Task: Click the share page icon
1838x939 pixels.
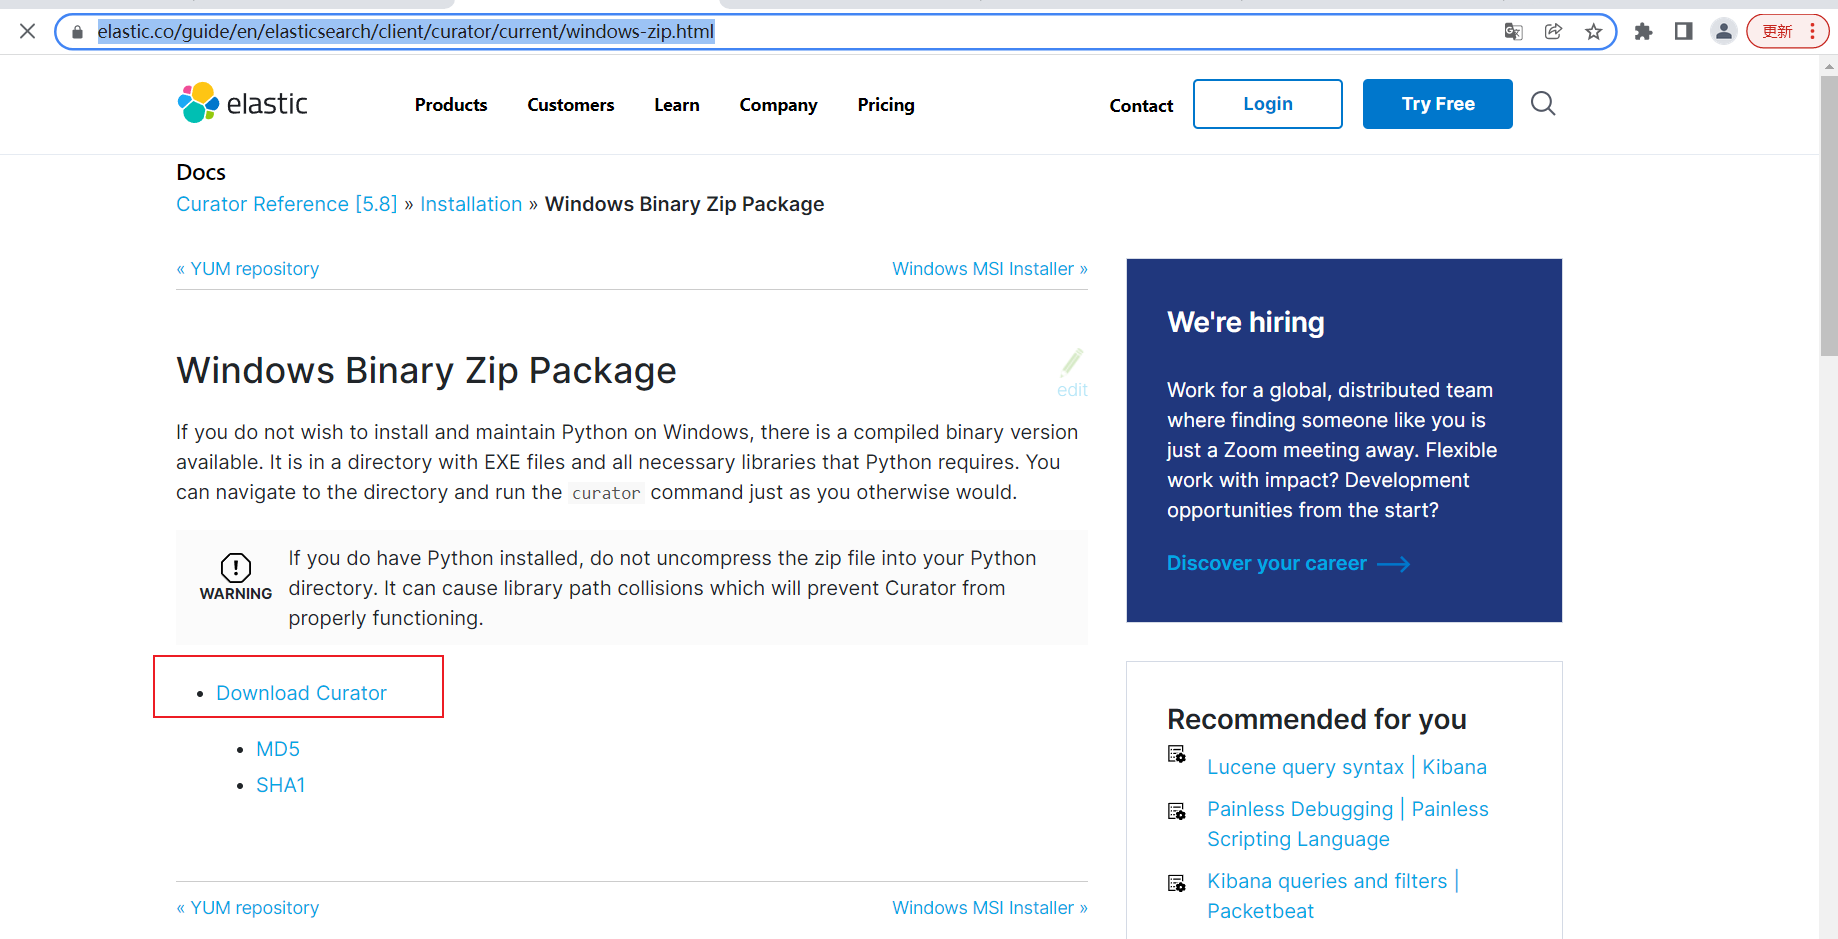Action: click(x=1553, y=32)
